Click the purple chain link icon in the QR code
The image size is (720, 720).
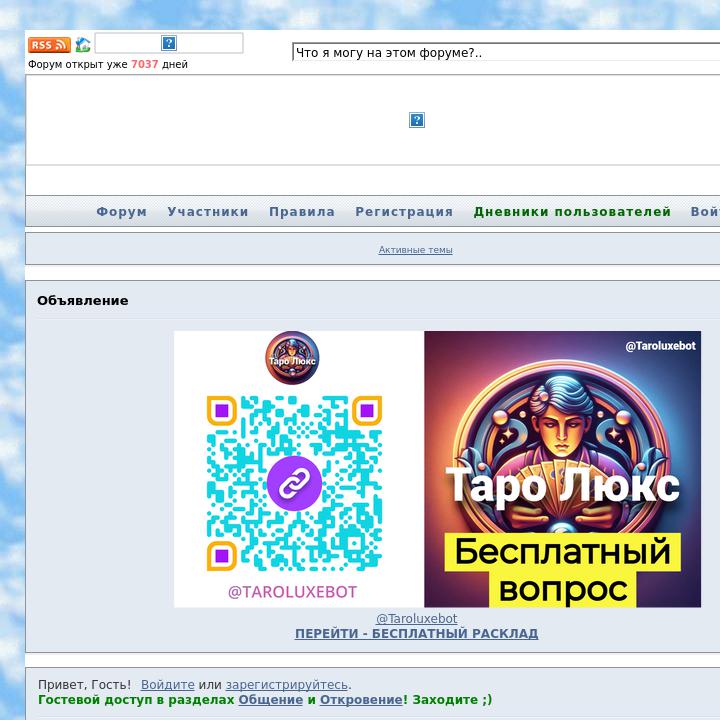tap(294, 483)
